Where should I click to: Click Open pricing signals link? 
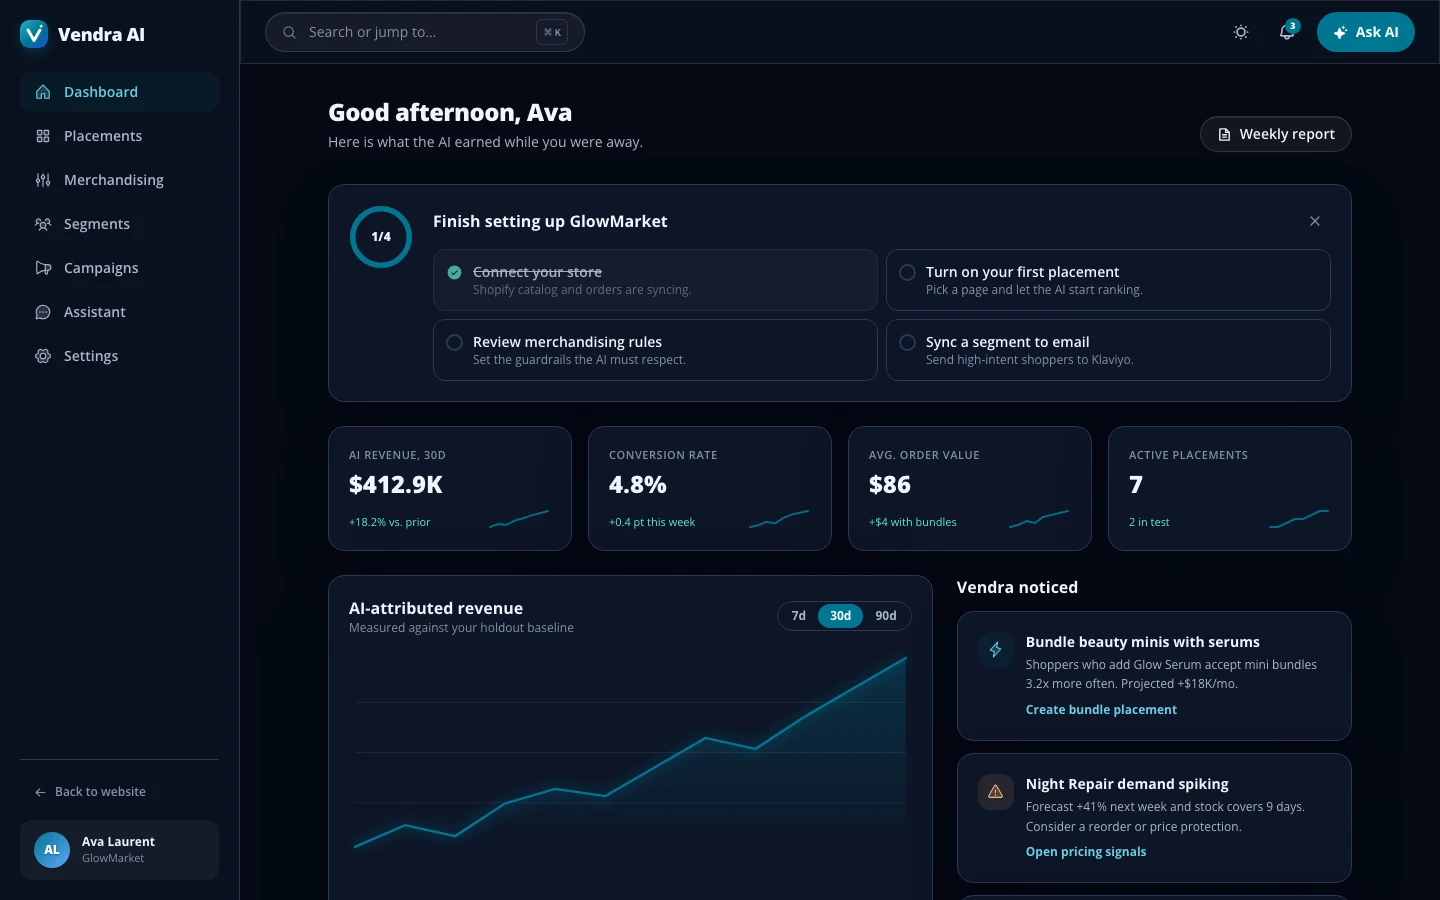point(1086,852)
